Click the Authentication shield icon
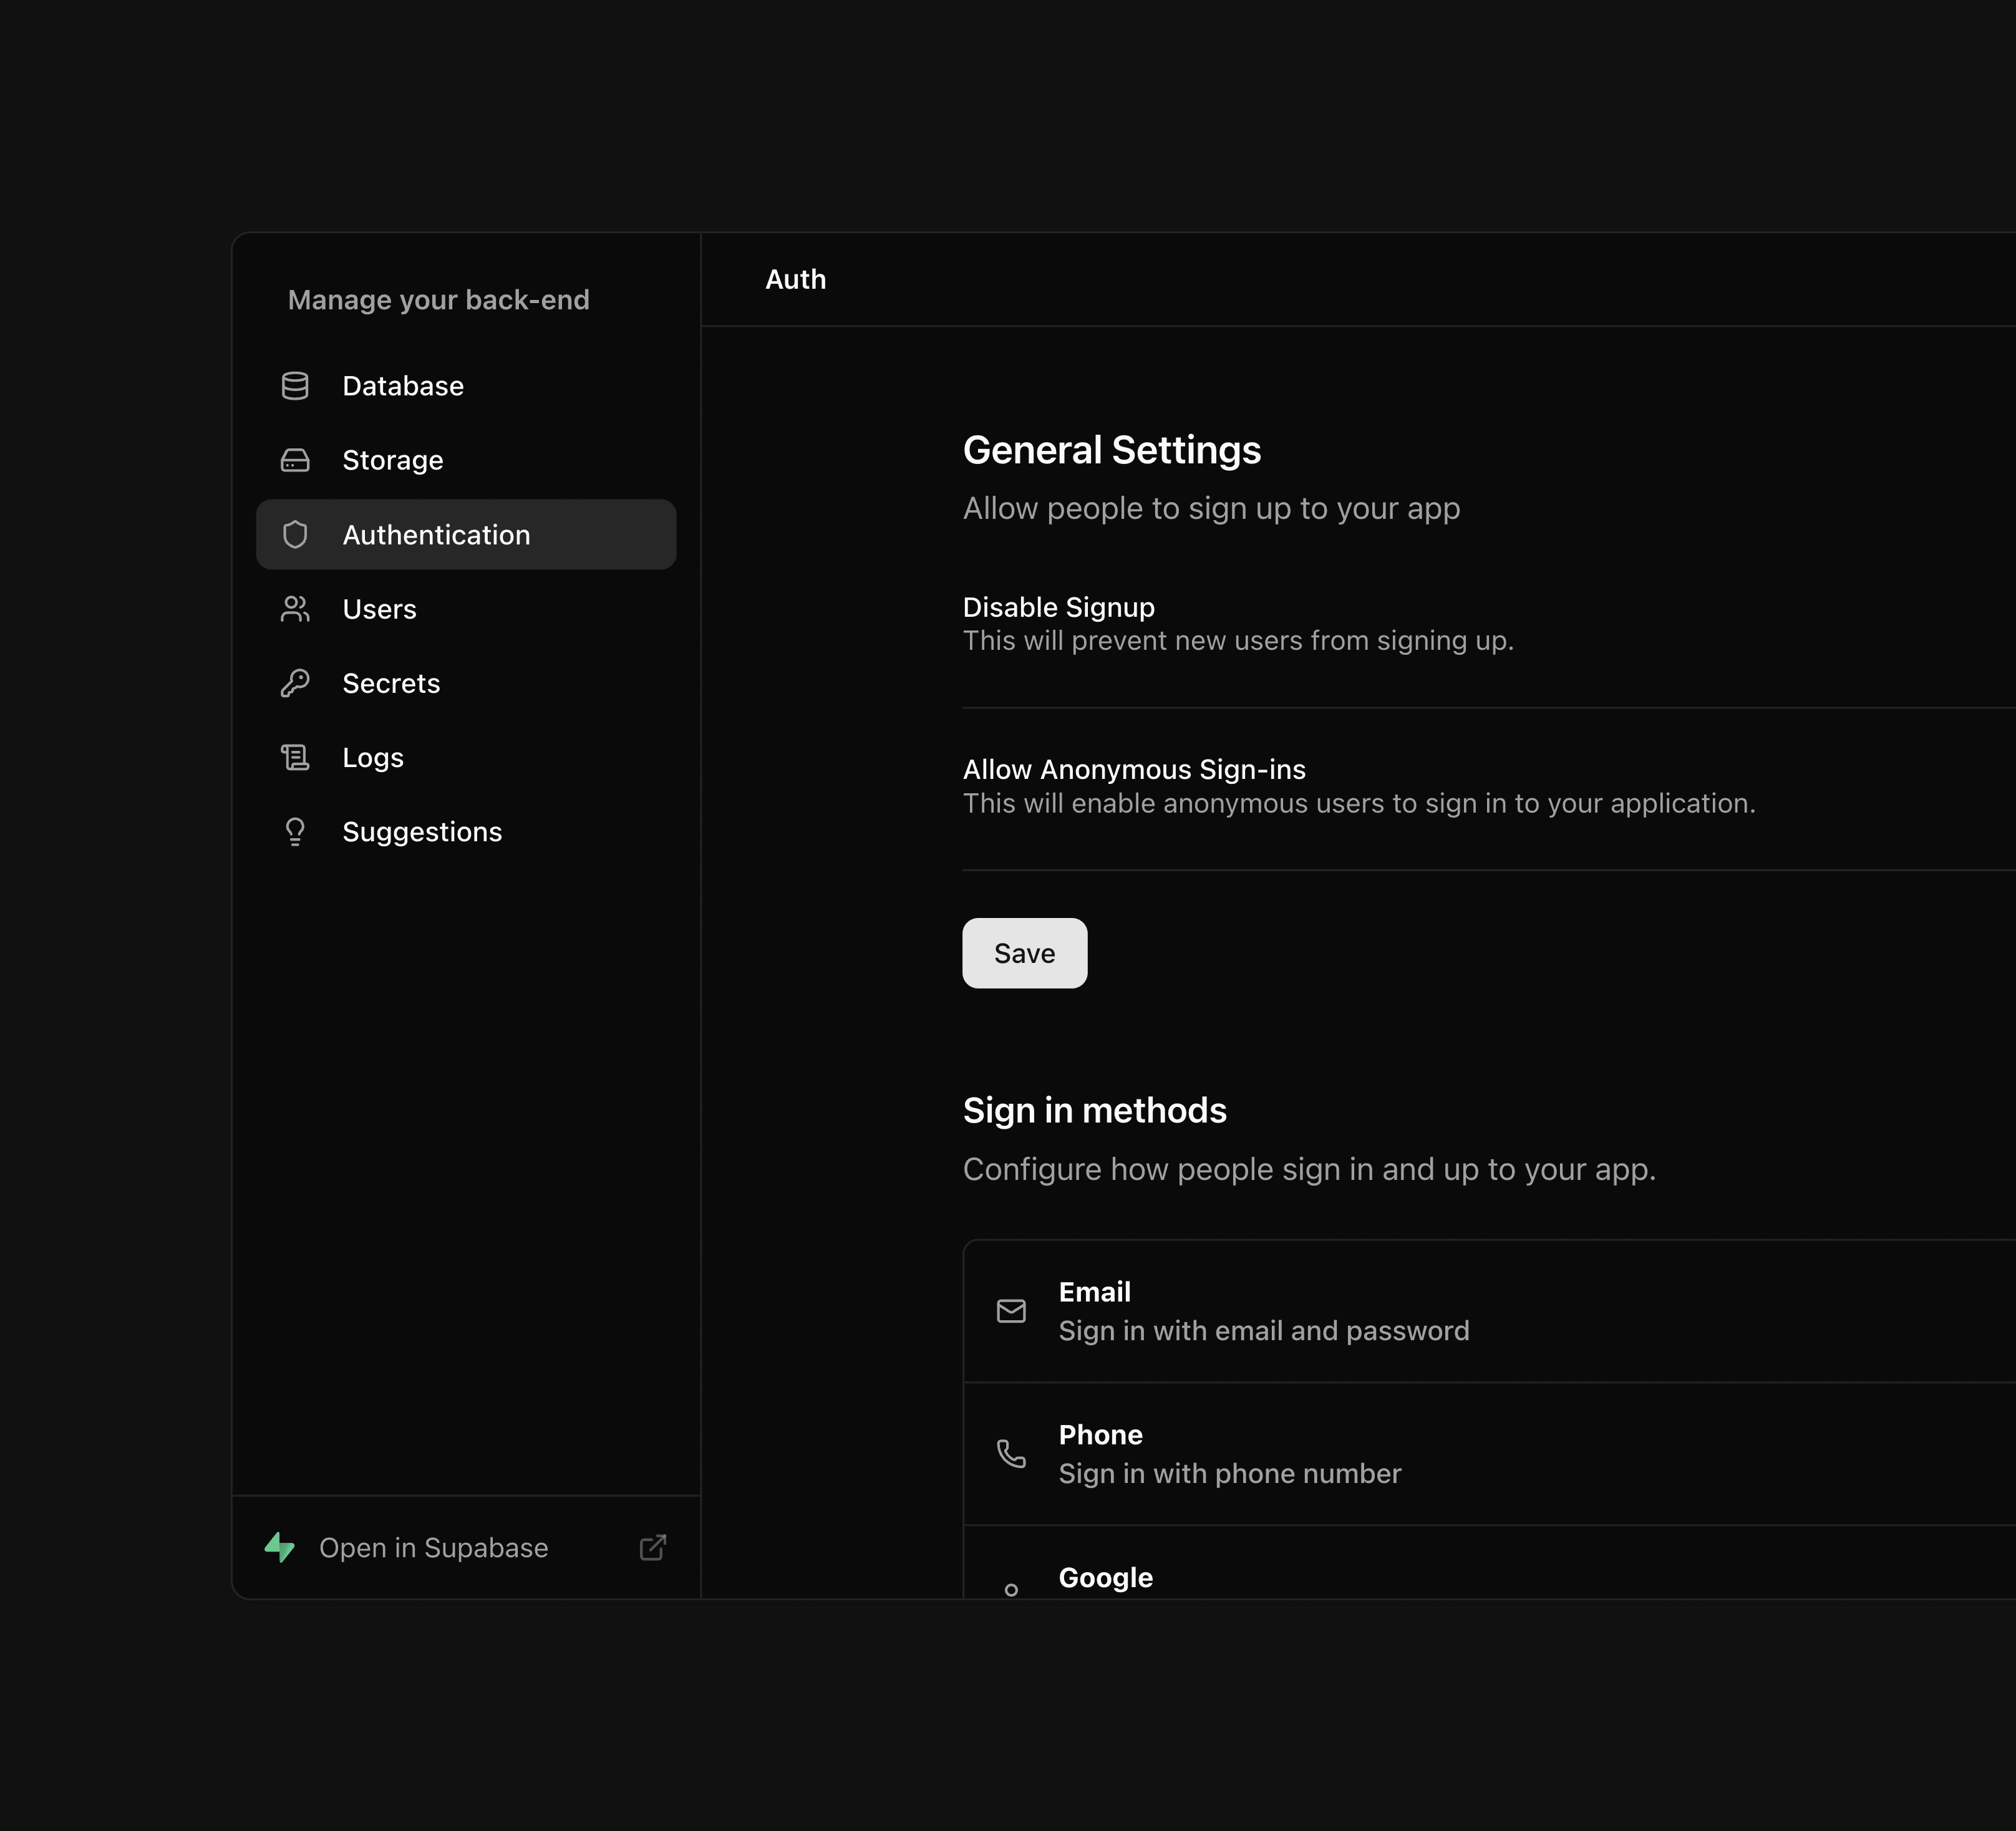The width and height of the screenshot is (2016, 1831). (x=295, y=535)
